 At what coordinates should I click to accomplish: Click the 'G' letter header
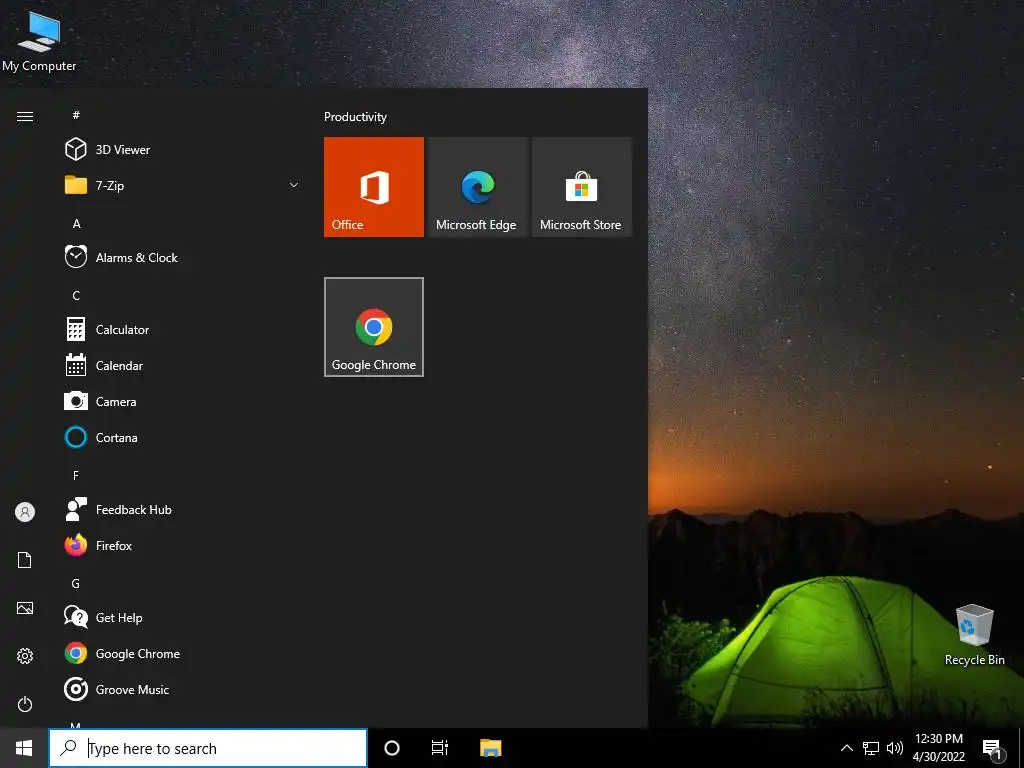(76, 584)
